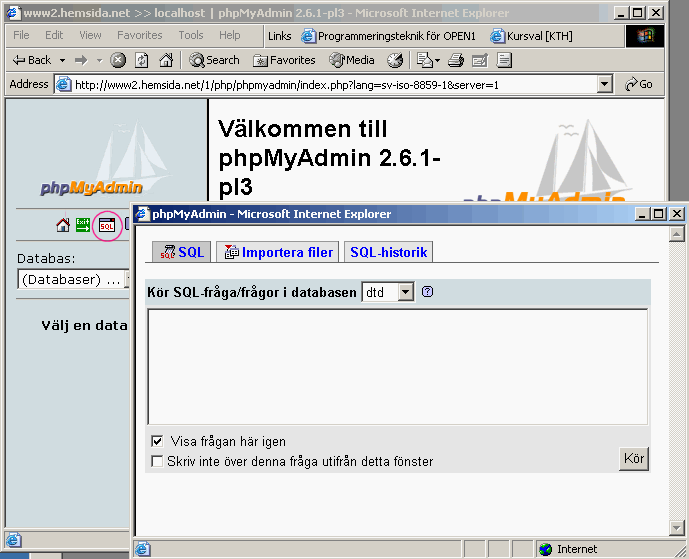
Task: Click the 'Välkommen till phpMyAdmin' heading
Action: coord(330,158)
